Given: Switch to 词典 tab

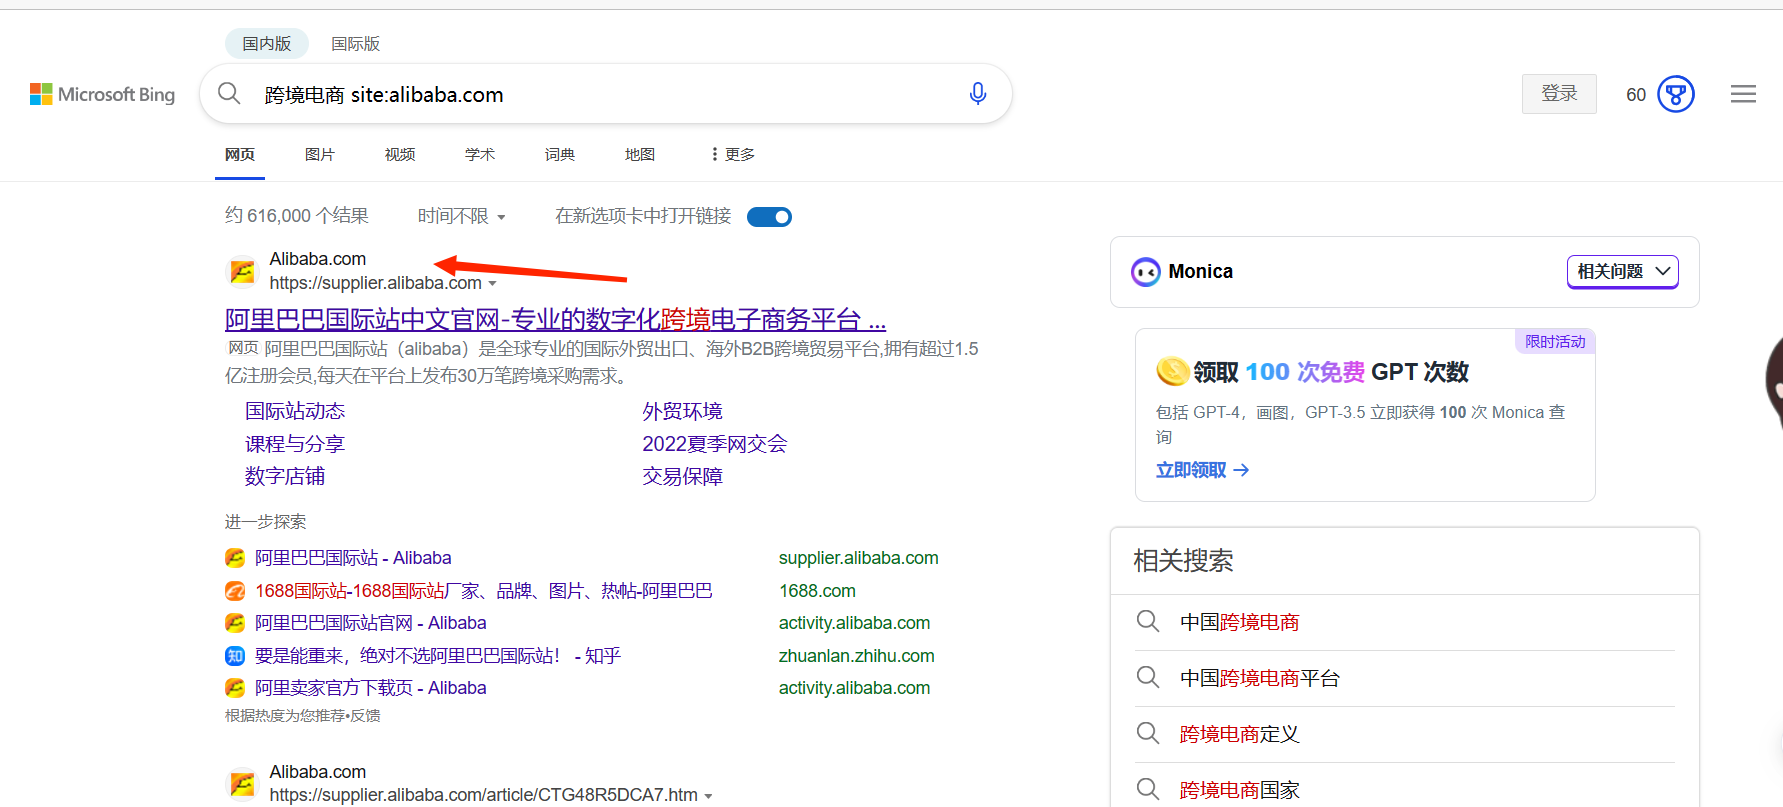Looking at the screenshot, I should [x=560, y=154].
